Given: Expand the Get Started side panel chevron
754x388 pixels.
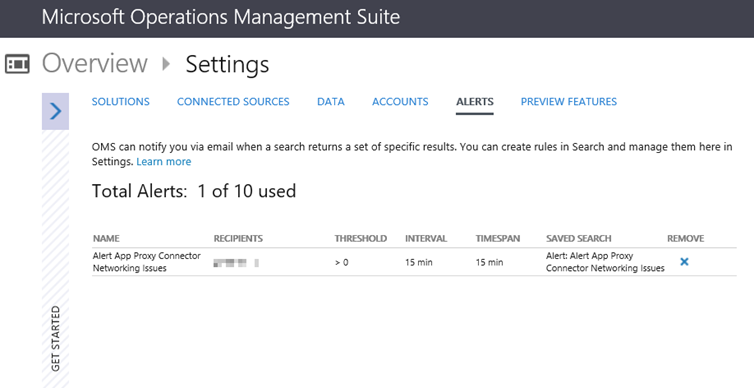Looking at the screenshot, I should tap(55, 111).
